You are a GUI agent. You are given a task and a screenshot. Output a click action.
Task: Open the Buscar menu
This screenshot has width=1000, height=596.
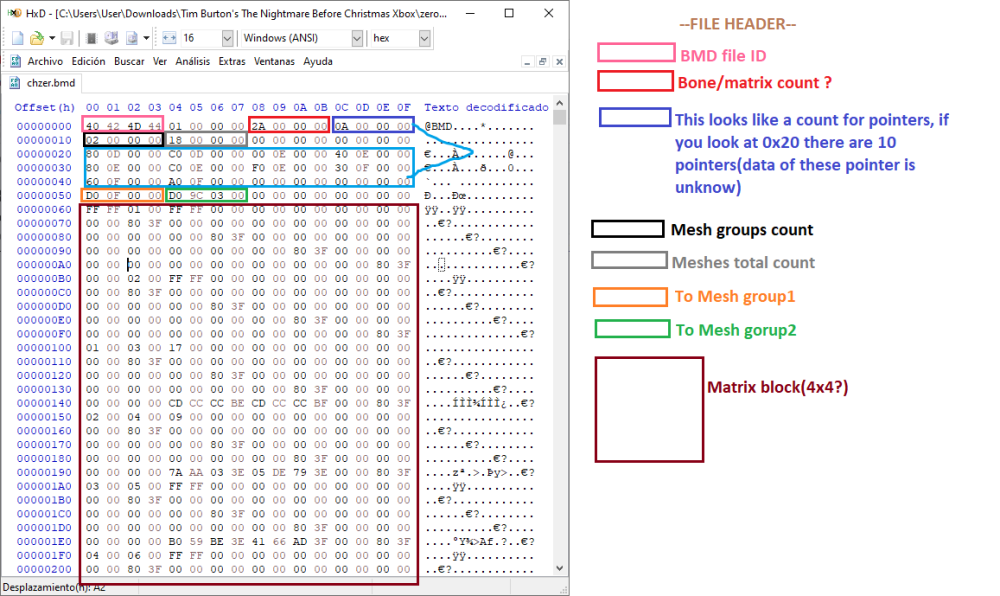pos(129,61)
